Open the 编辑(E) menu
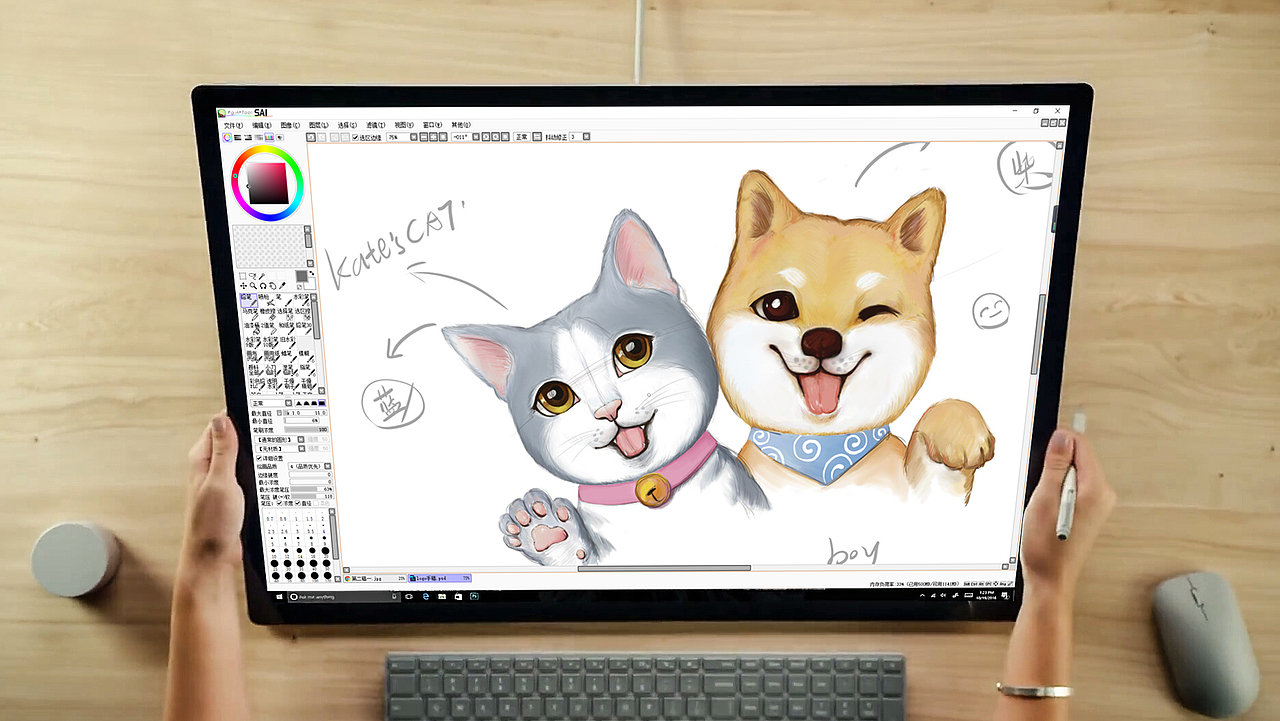The width and height of the screenshot is (1280, 721). pyautogui.click(x=262, y=125)
